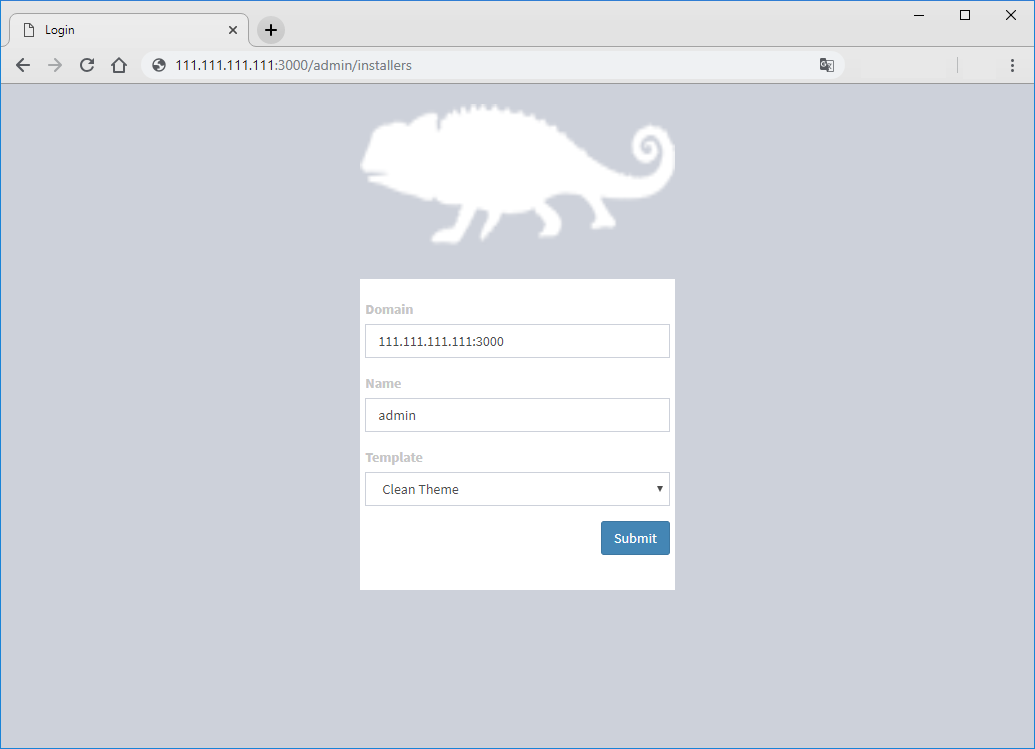Submit the installer form
Screen dimensions: 1035x749
pos(635,538)
